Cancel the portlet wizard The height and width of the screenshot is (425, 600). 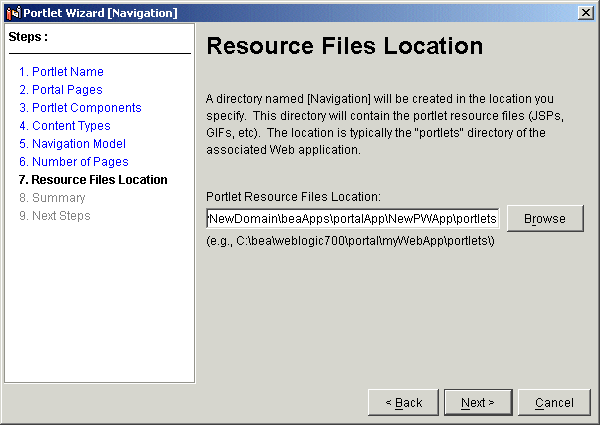tap(554, 402)
